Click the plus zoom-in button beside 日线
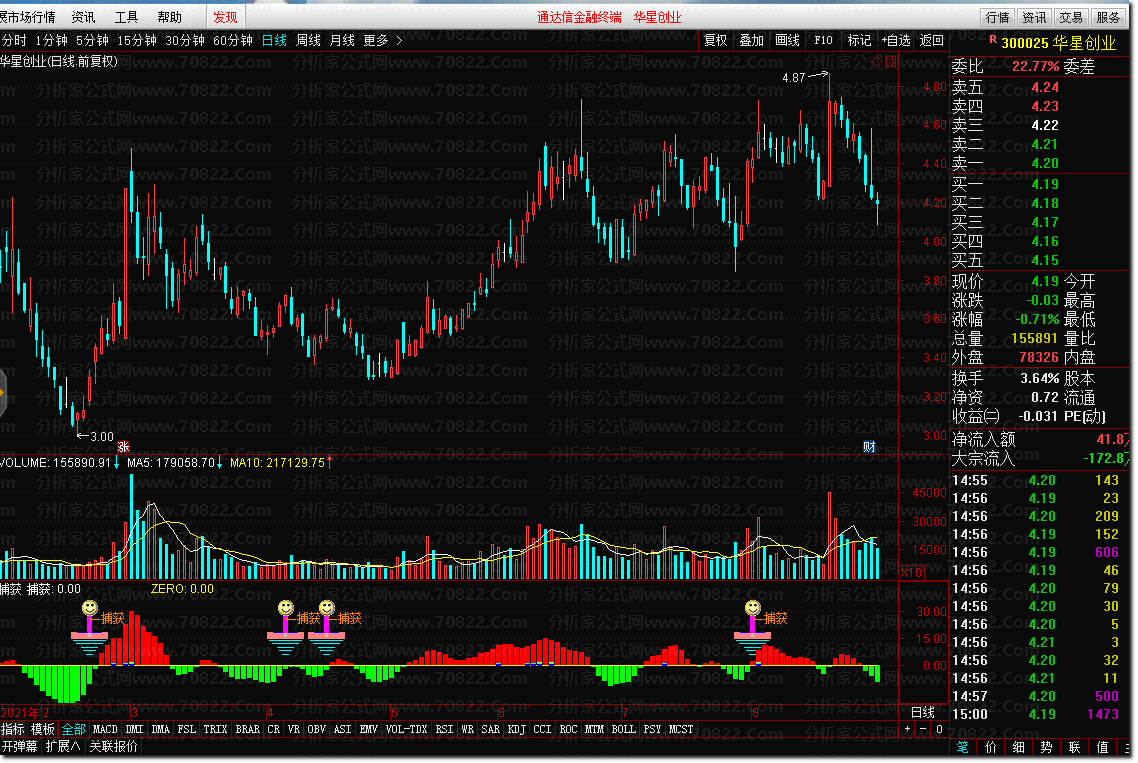The height and width of the screenshot is (763, 1138). [907, 729]
